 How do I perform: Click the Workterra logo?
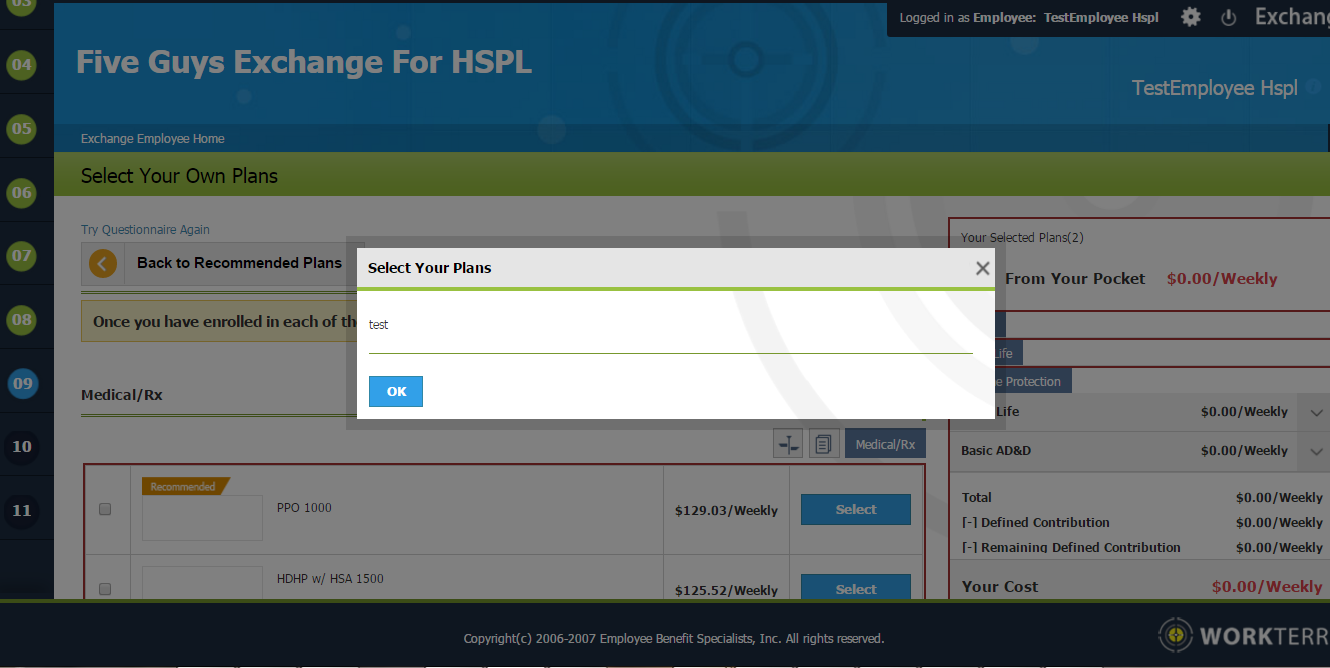coord(1244,635)
